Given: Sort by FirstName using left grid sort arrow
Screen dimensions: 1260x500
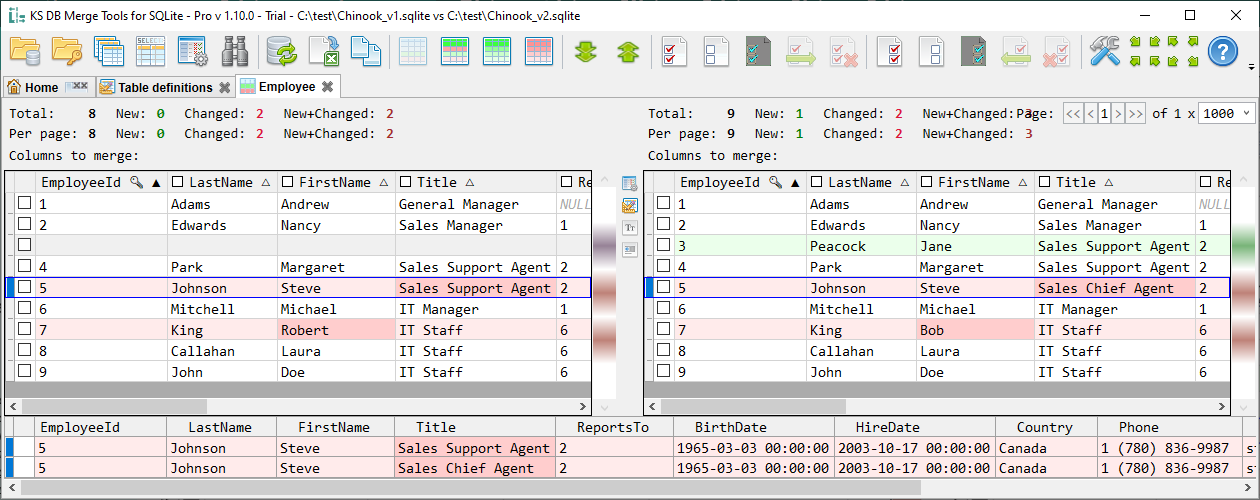Looking at the screenshot, I should click(x=383, y=183).
